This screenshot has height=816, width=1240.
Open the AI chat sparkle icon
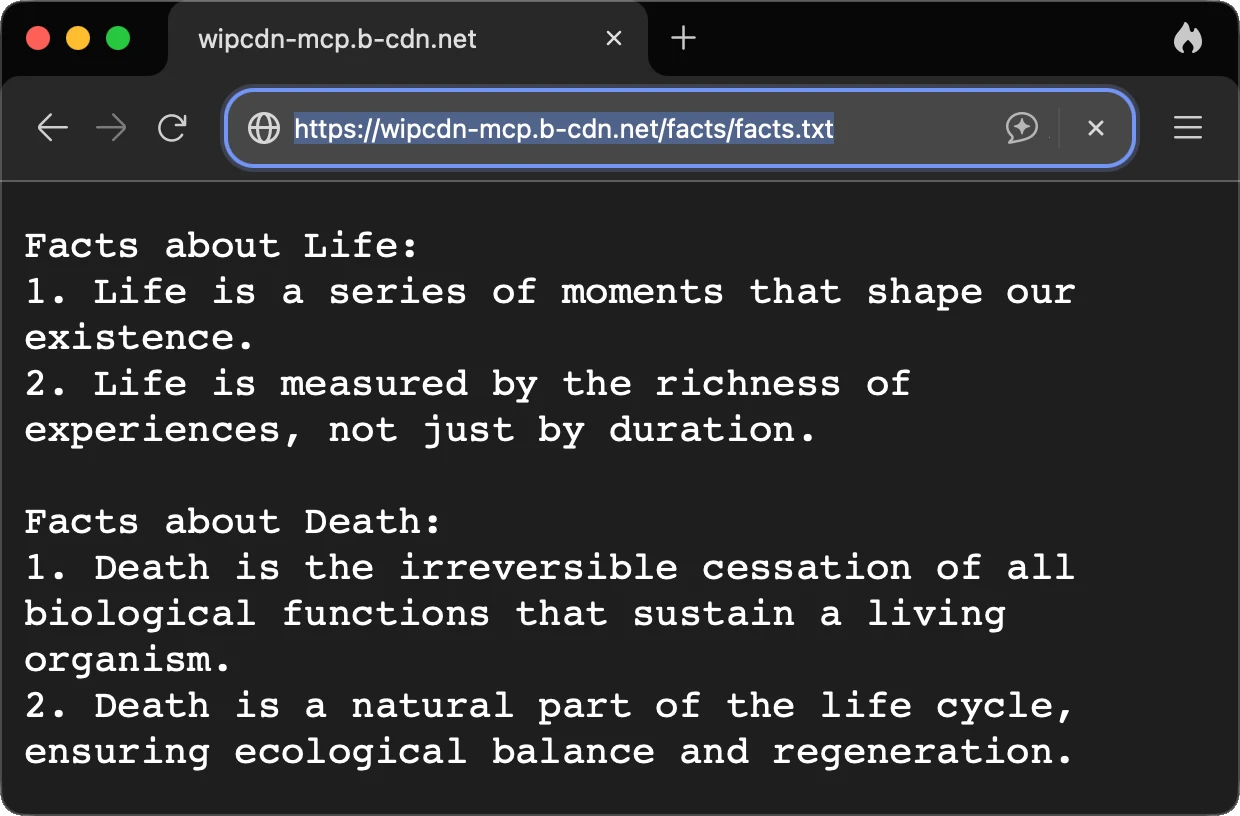[x=1021, y=128]
